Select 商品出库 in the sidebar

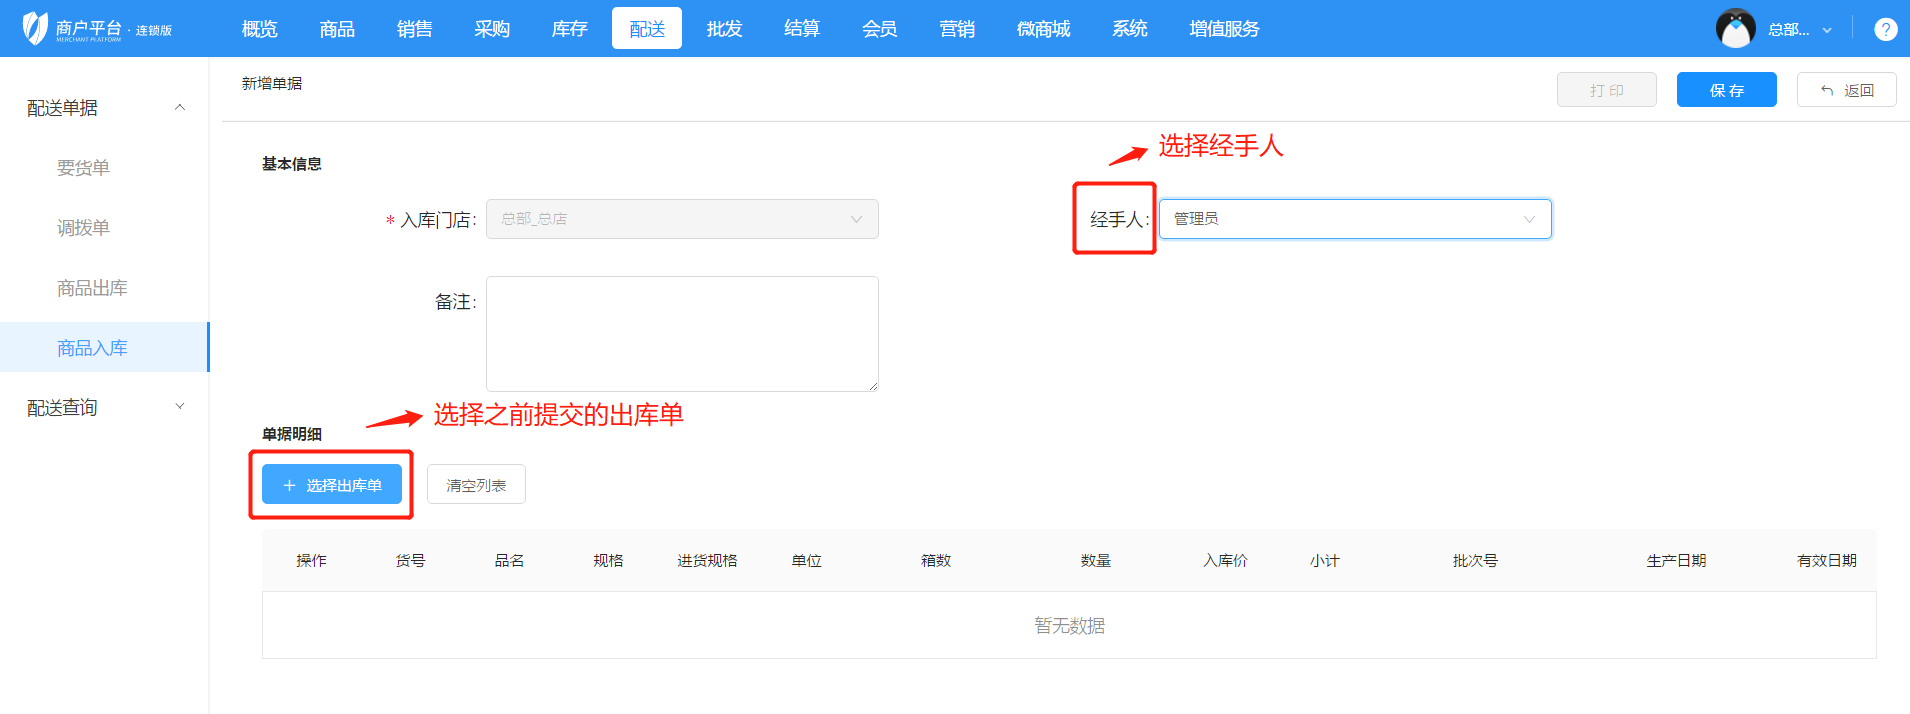click(x=92, y=288)
